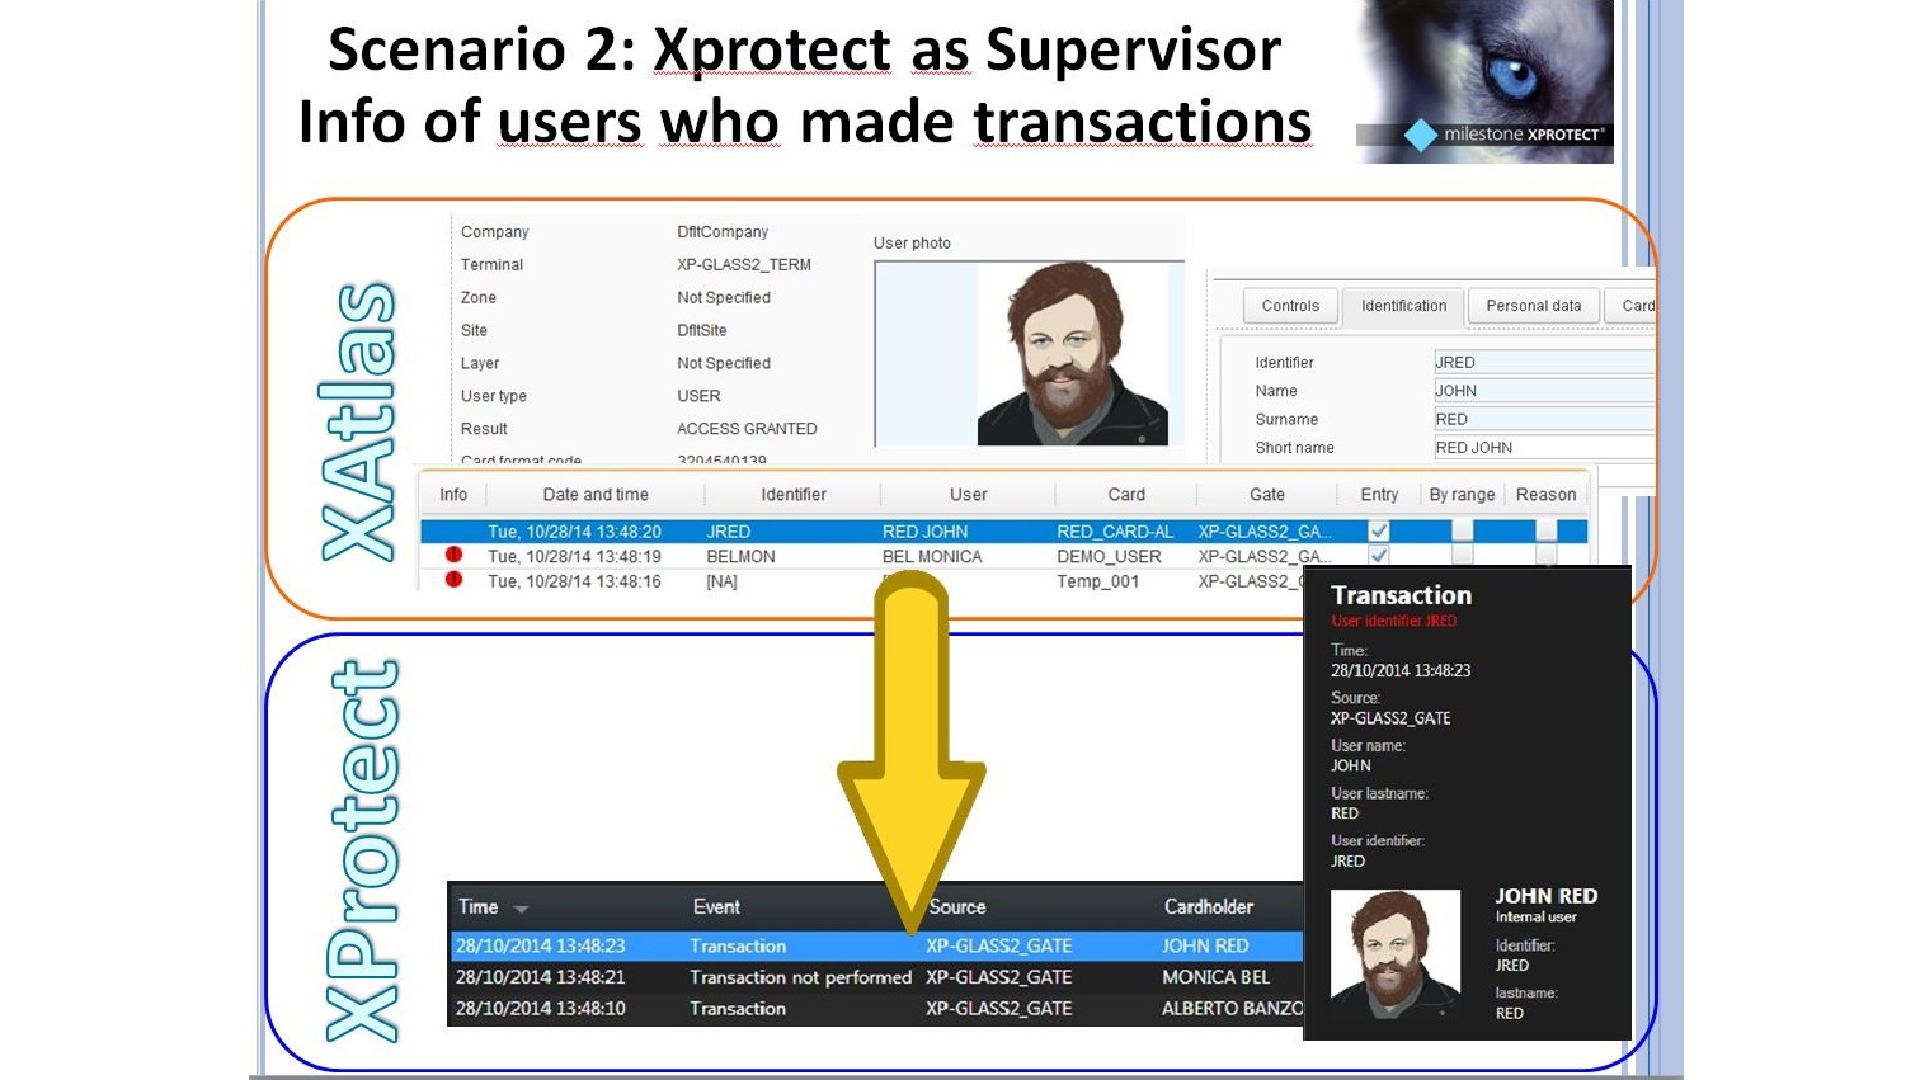Toggle Reason checkbox in the JRED row
Image resolution: width=1920 pixels, height=1080 pixels.
1546,530
